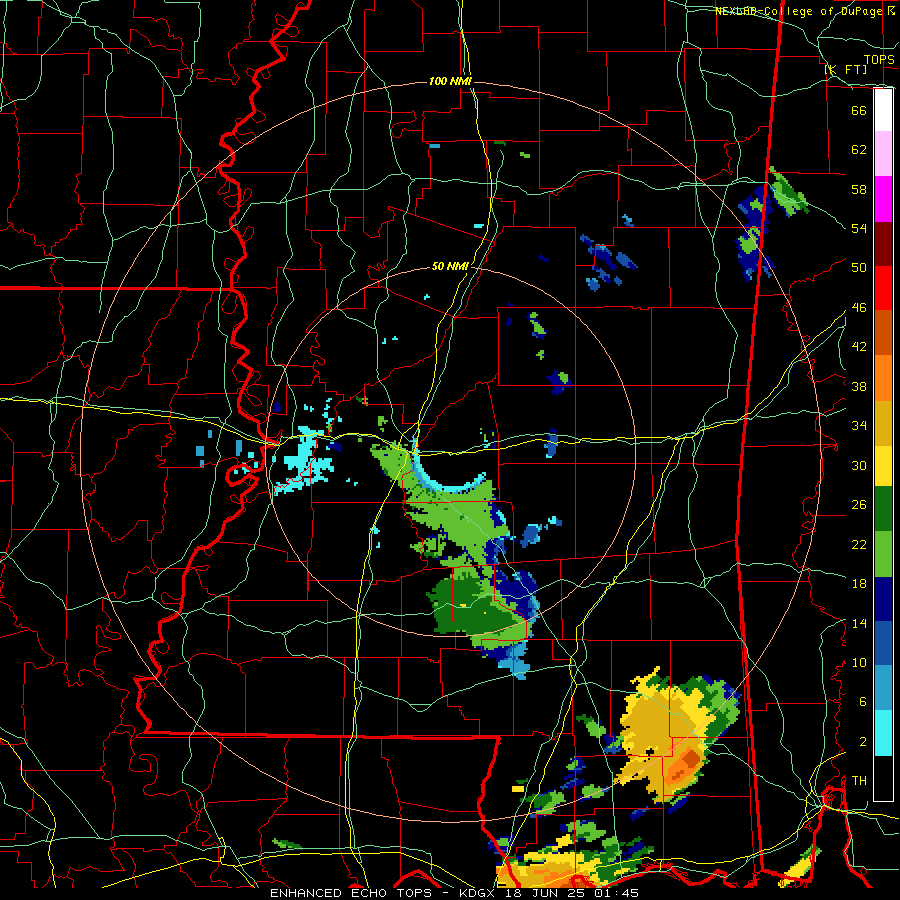Click the black TH legend swatch
The image size is (900, 900).
(883, 777)
